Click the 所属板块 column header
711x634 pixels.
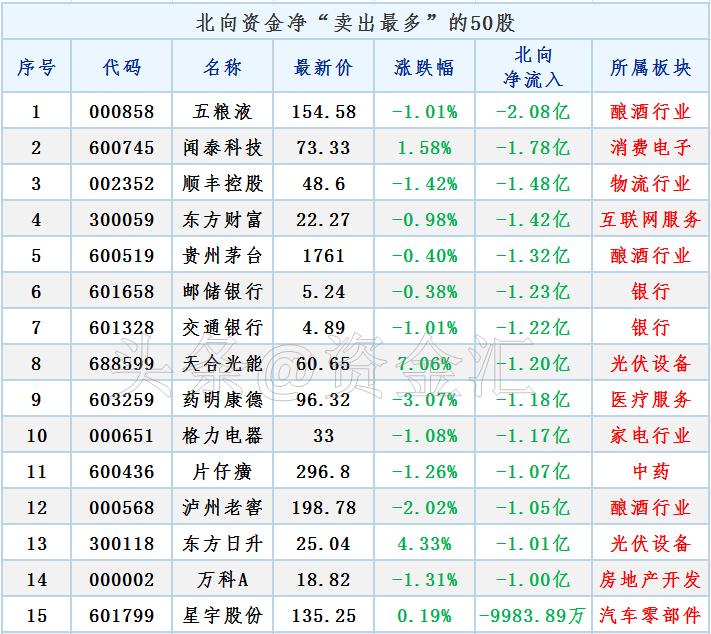[650, 68]
